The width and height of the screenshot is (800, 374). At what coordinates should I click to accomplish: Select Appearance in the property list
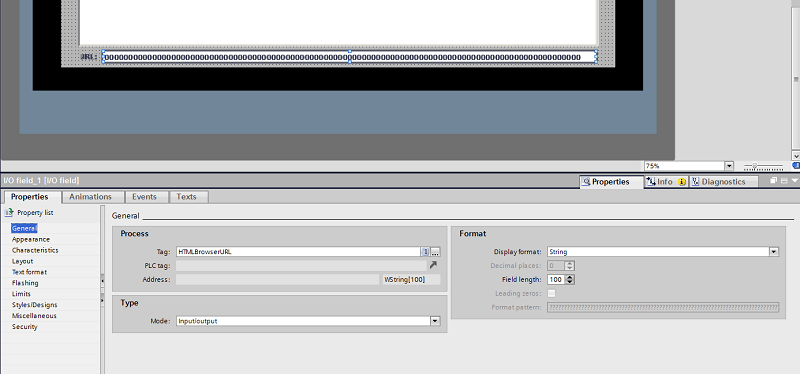(x=31, y=239)
